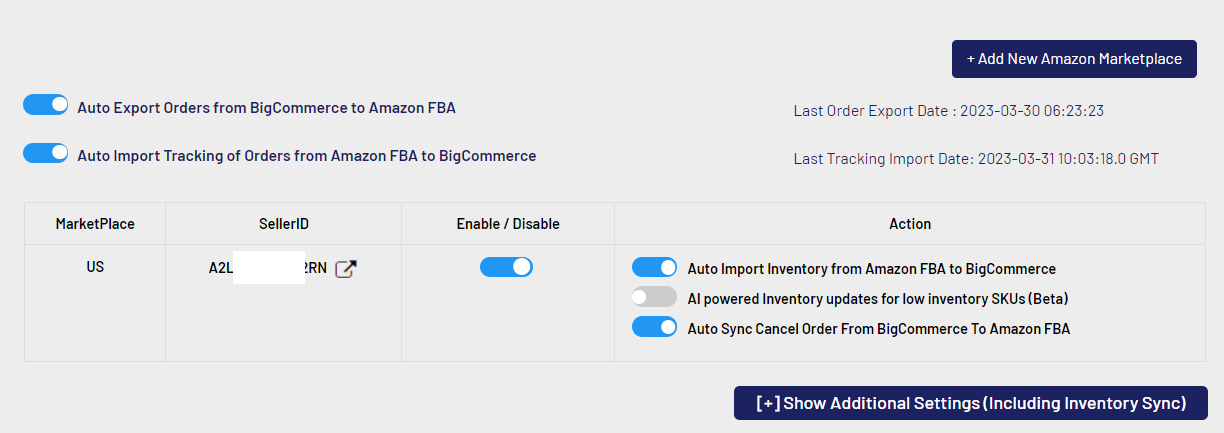The height and width of the screenshot is (433, 1224).
Task: Click the Action column header
Action: (x=909, y=224)
